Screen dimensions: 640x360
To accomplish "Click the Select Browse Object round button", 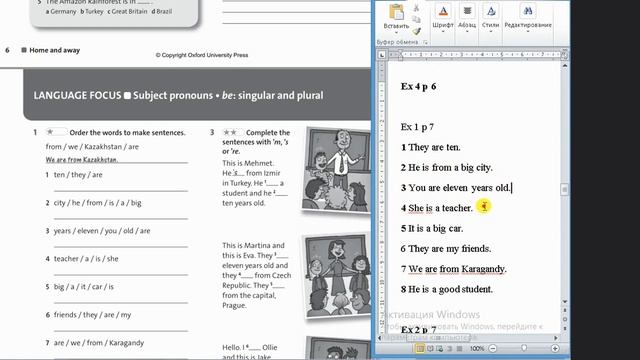I will [565, 320].
